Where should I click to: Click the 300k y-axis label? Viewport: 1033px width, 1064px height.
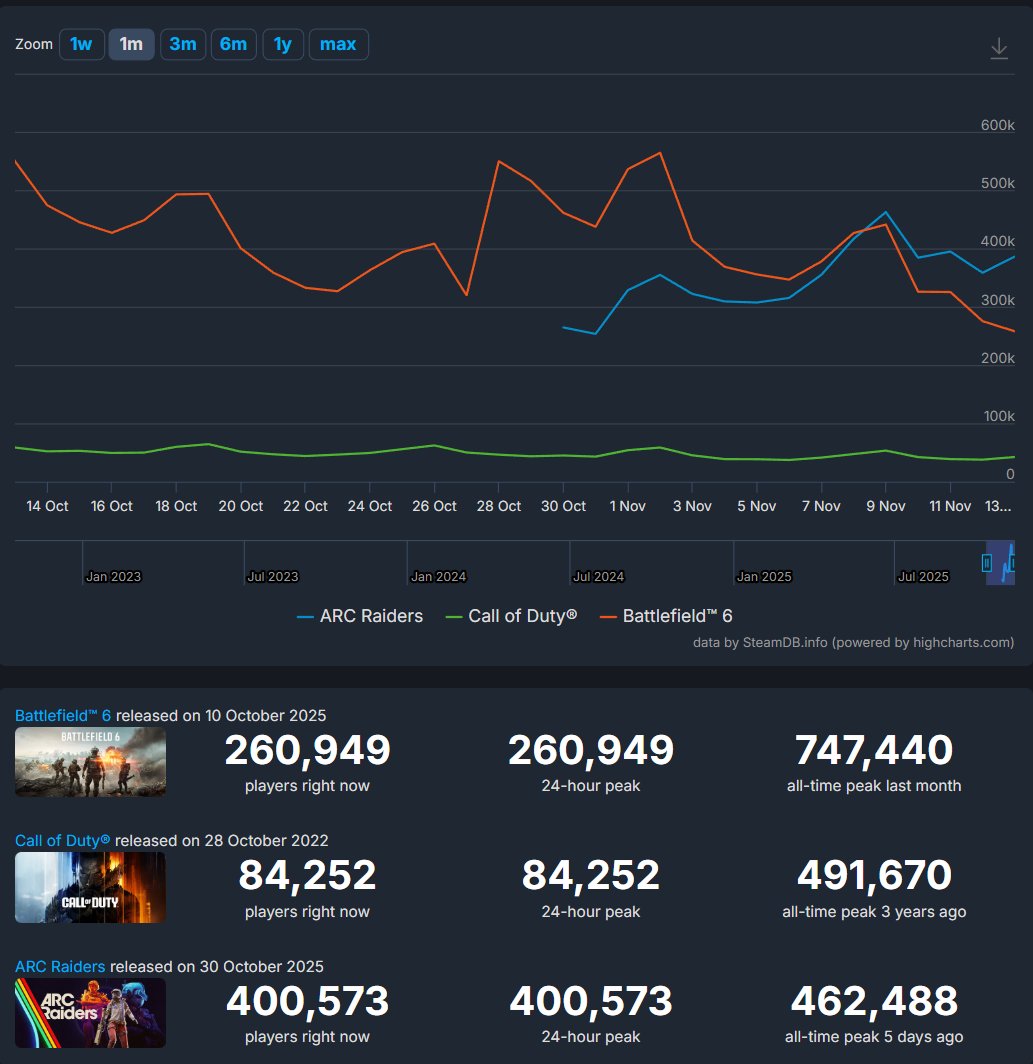[998, 300]
